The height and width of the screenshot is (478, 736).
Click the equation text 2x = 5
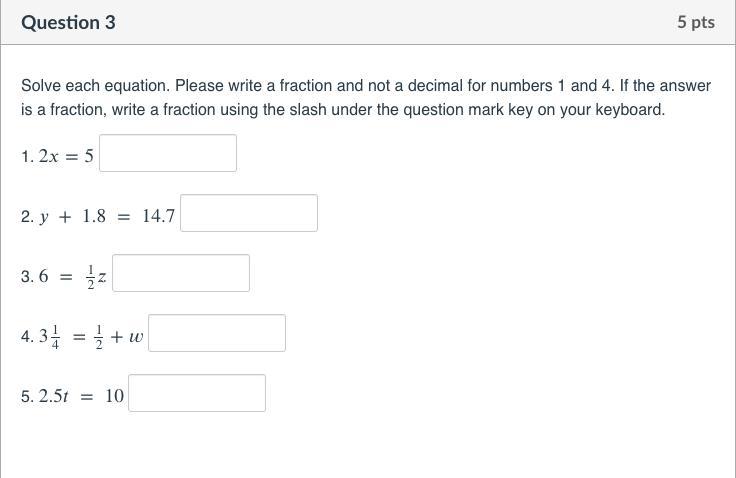click(x=66, y=156)
